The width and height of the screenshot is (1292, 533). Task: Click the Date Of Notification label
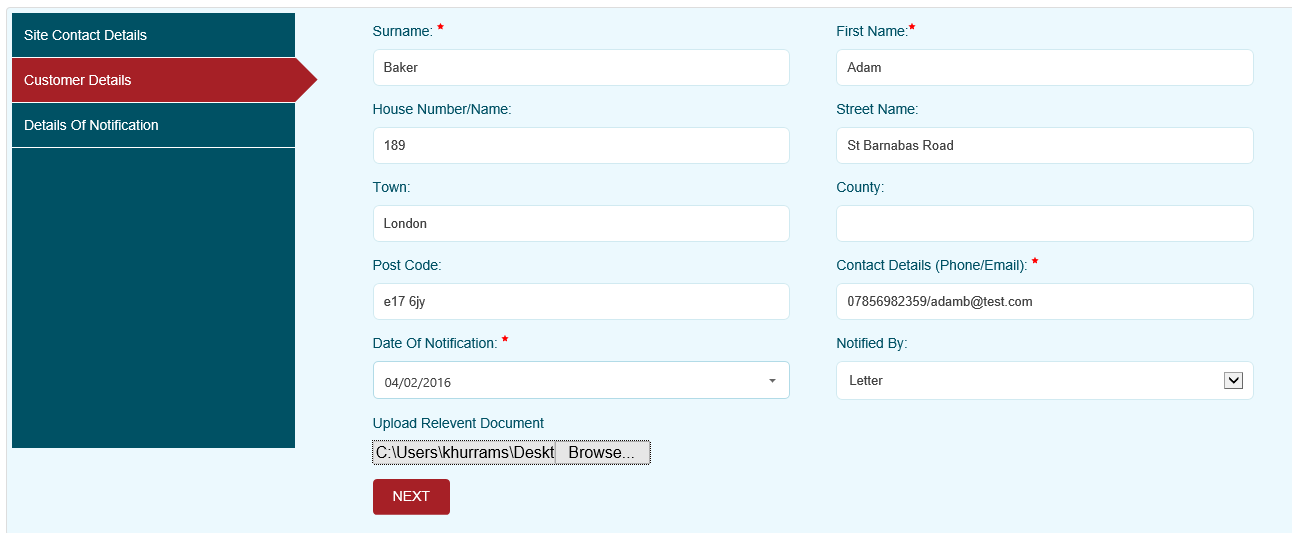(434, 343)
